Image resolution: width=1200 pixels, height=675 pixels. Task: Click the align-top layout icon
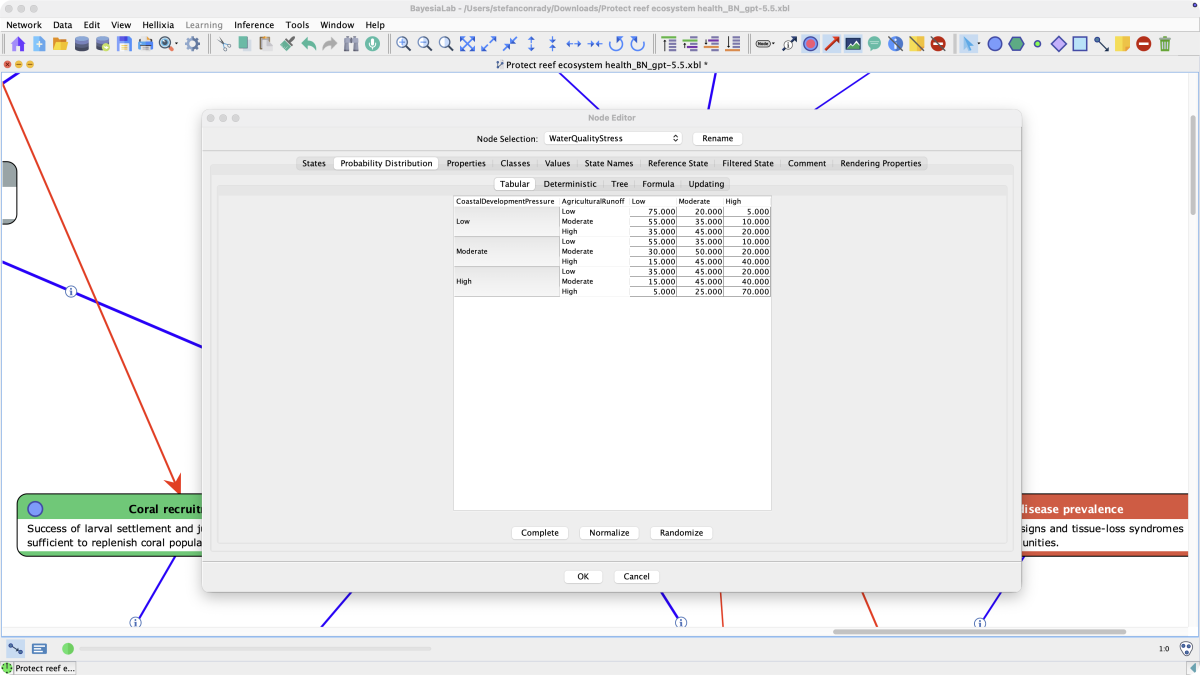point(669,44)
